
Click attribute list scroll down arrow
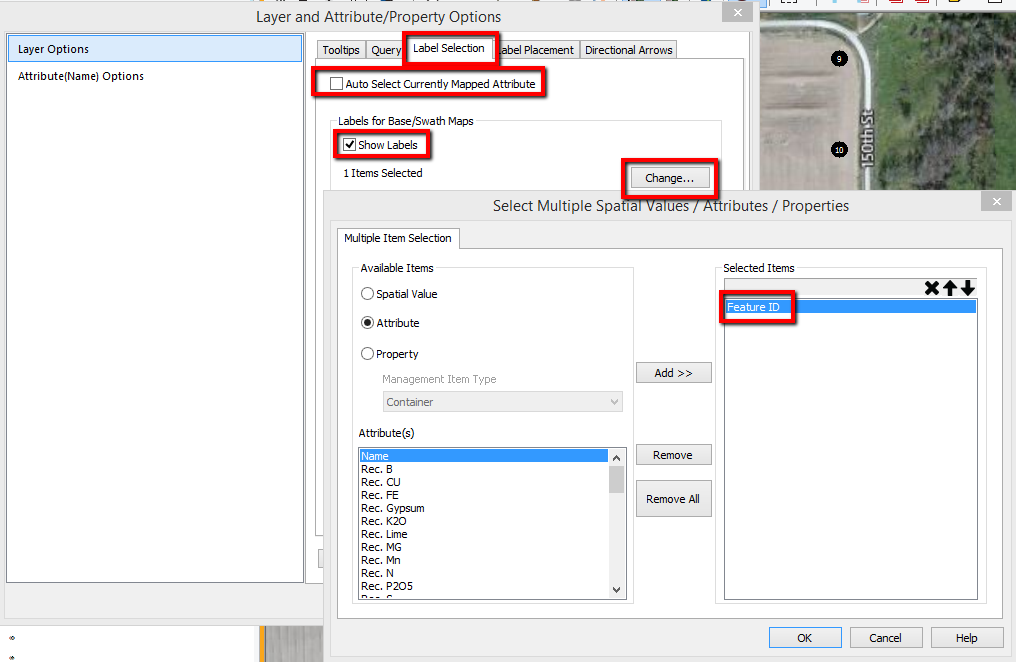(616, 589)
